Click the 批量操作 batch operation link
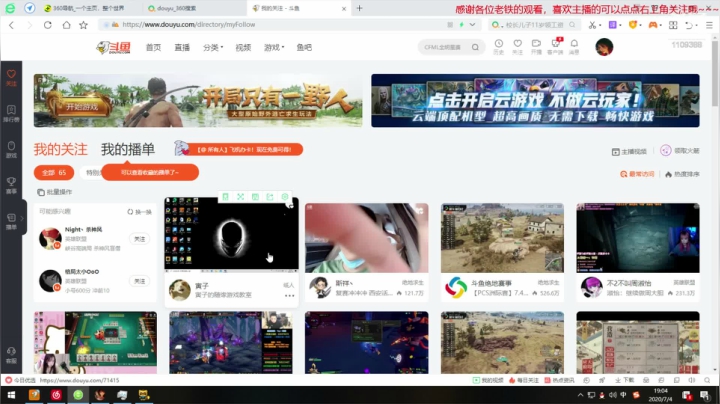The height and width of the screenshot is (404, 720). [55, 192]
